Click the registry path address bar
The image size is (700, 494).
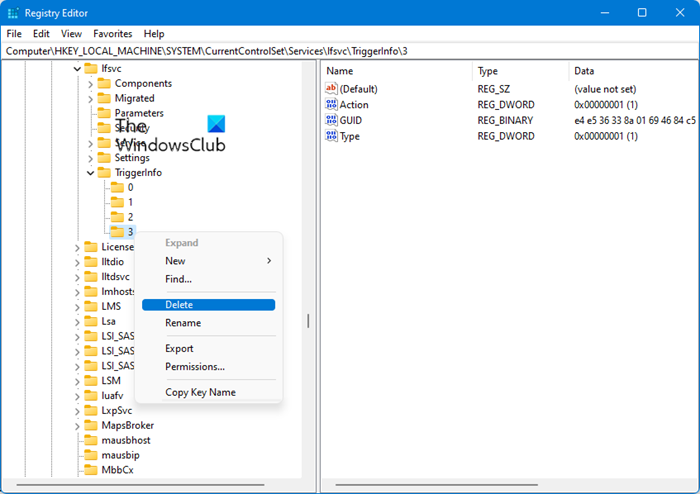350,51
